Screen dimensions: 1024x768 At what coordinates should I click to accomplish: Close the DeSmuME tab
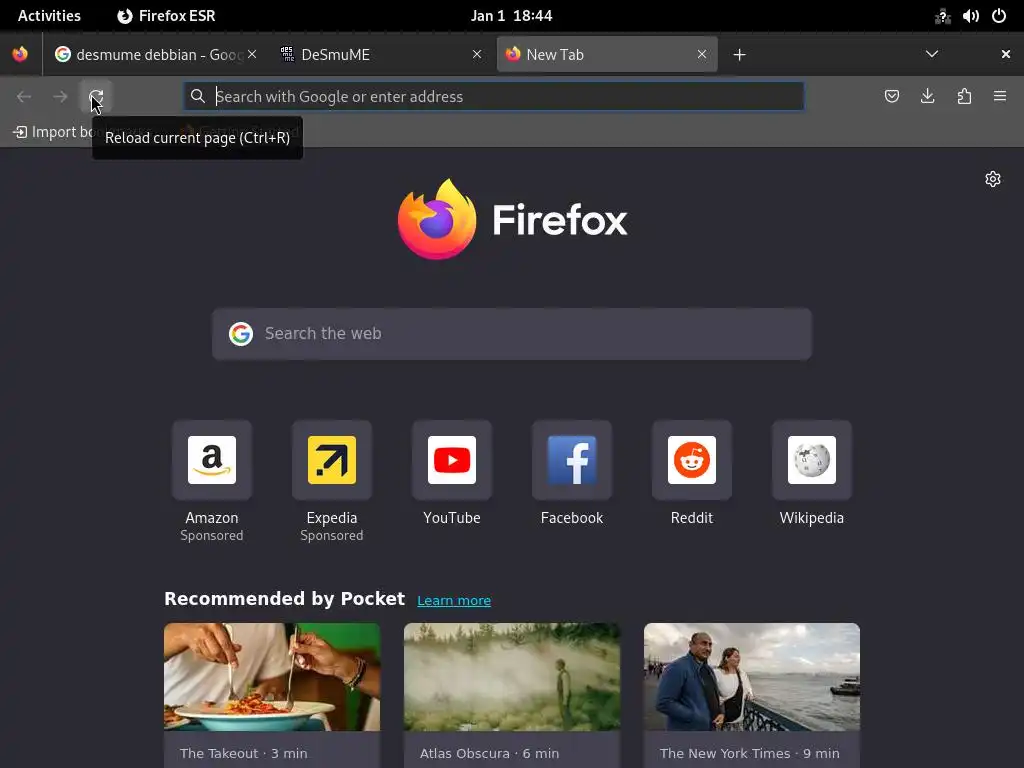pyautogui.click(x=477, y=54)
